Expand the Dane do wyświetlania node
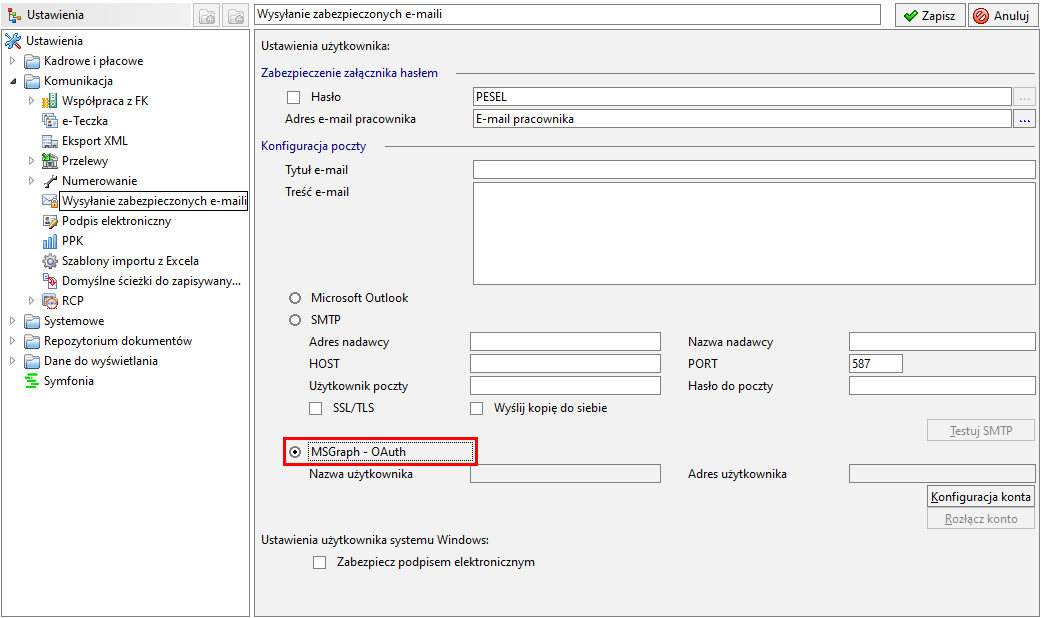Viewport: 1041px width, 618px height. [x=12, y=361]
